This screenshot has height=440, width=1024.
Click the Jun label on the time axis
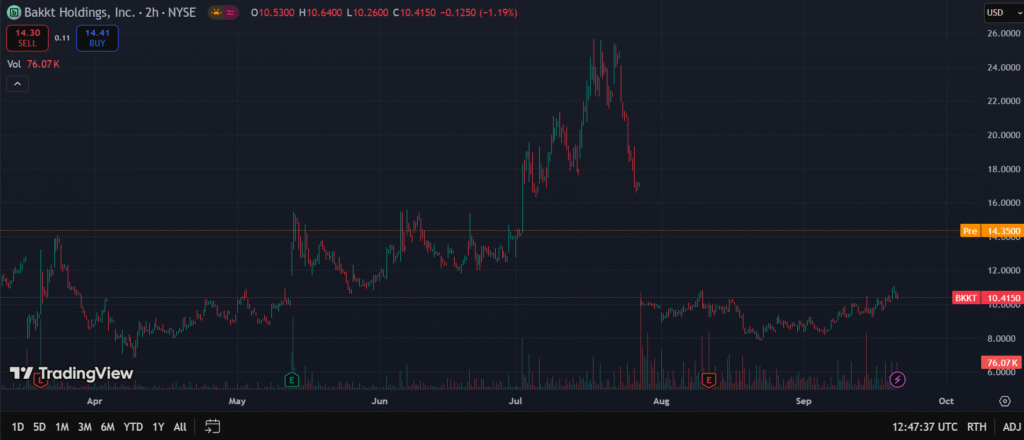[x=379, y=401]
